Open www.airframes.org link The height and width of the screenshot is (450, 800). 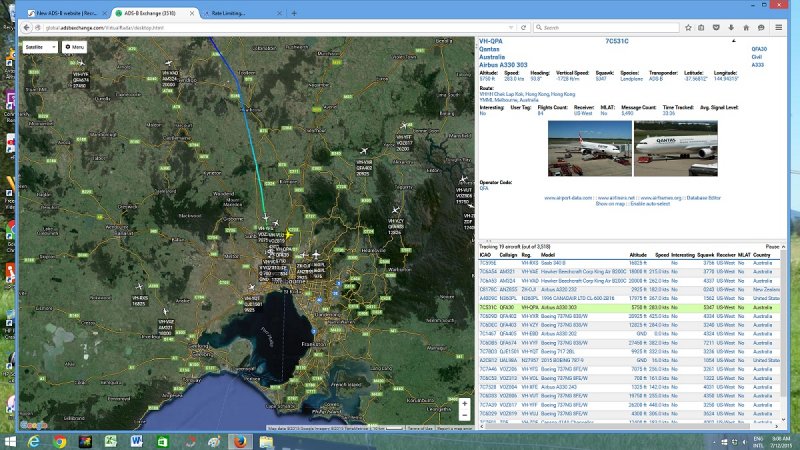point(661,198)
